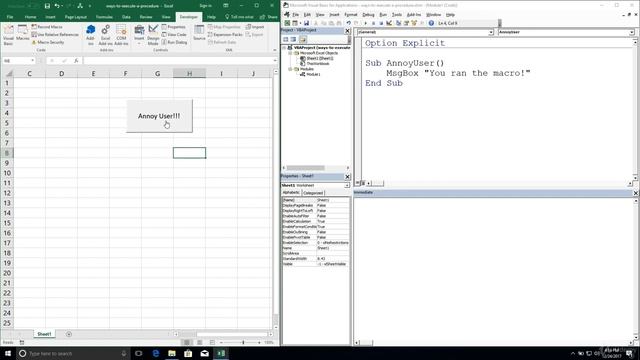
Task: Click the Sheet1 worksheet tab
Action: (x=44, y=334)
